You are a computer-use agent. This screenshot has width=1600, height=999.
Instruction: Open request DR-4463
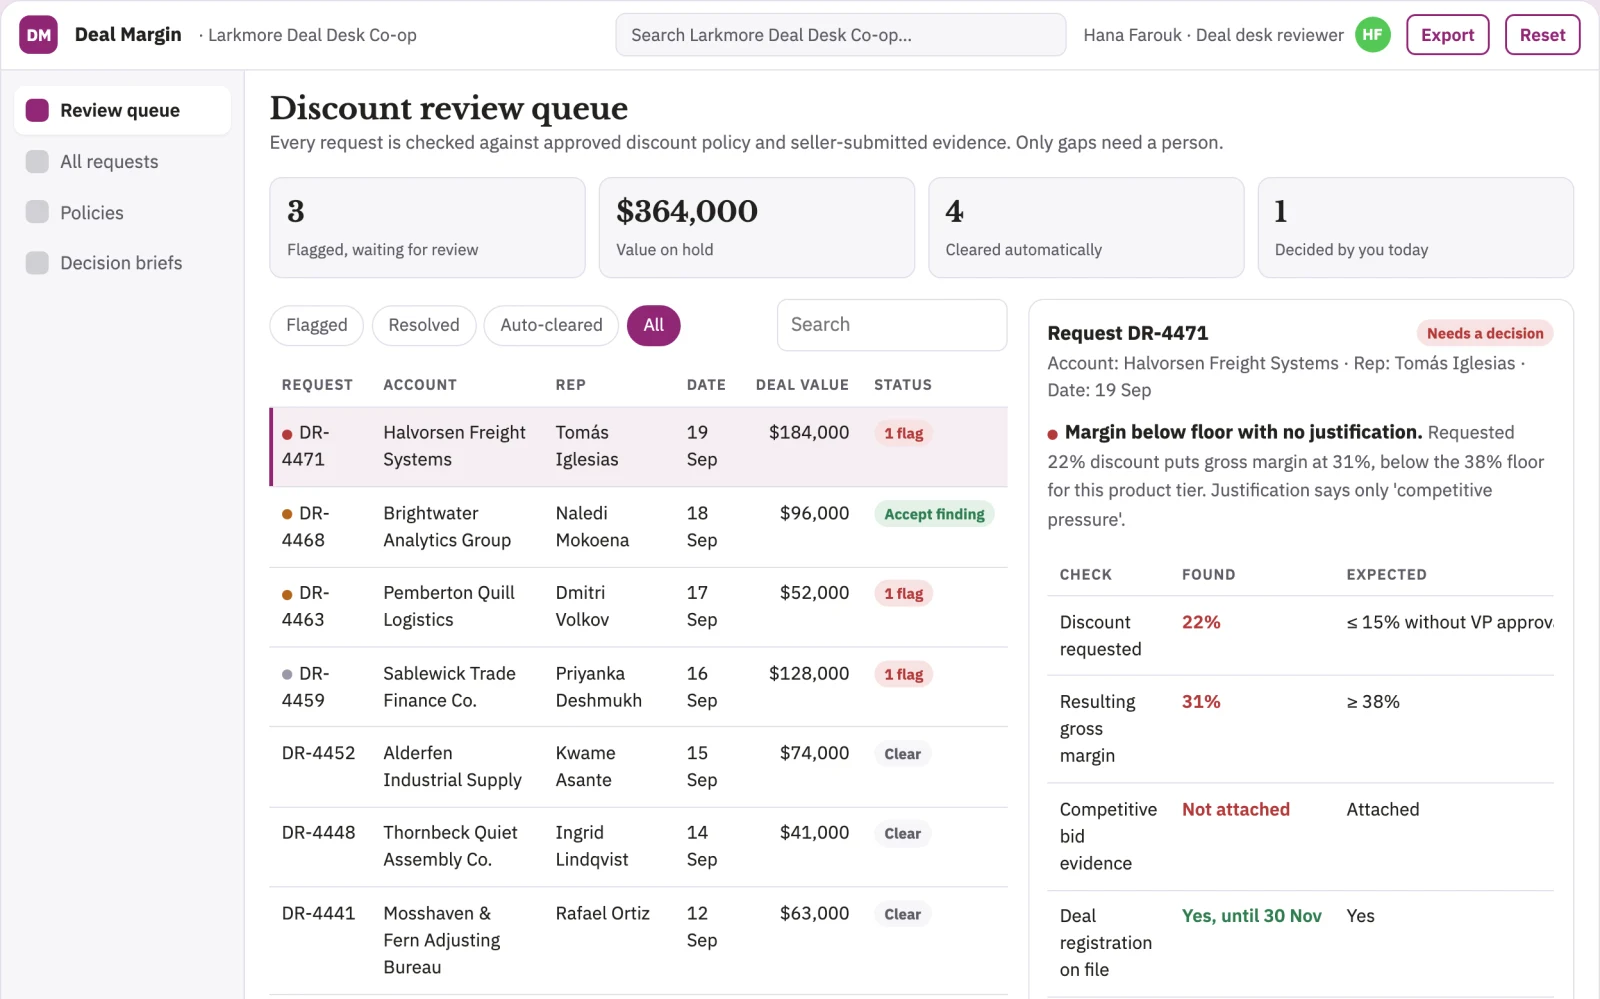click(x=638, y=607)
